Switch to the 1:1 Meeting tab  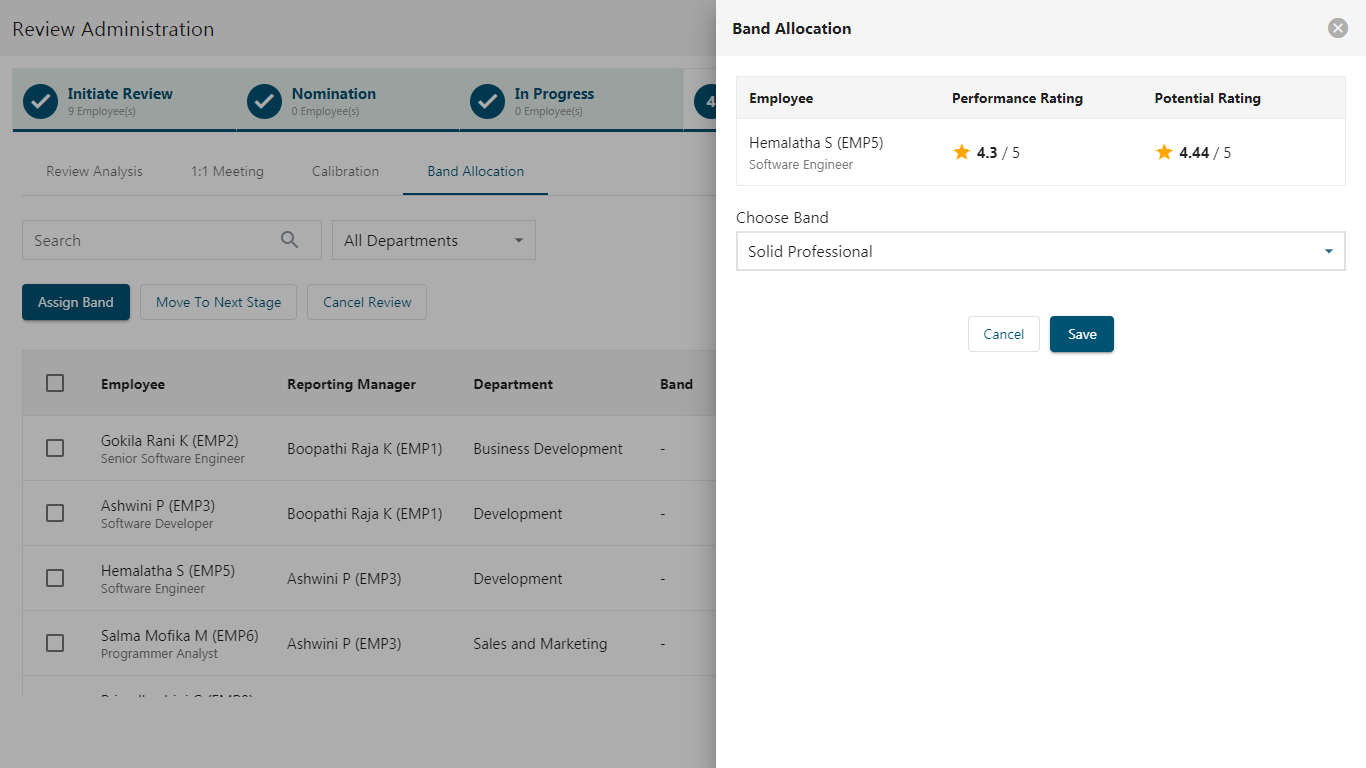point(227,171)
